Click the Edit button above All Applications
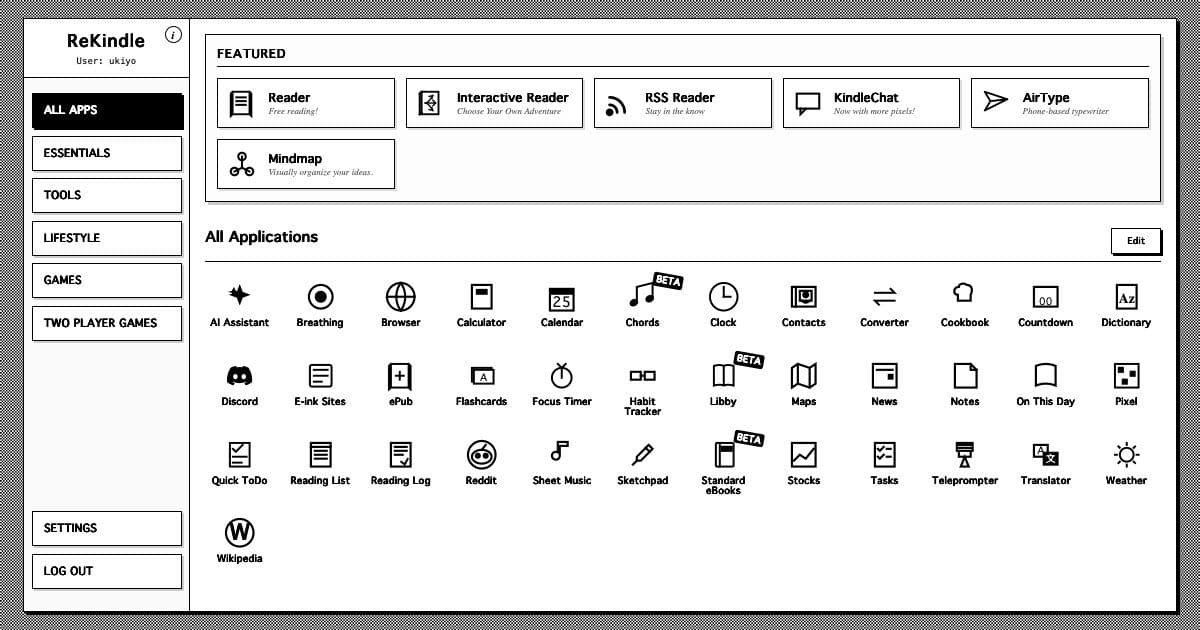 1135,240
